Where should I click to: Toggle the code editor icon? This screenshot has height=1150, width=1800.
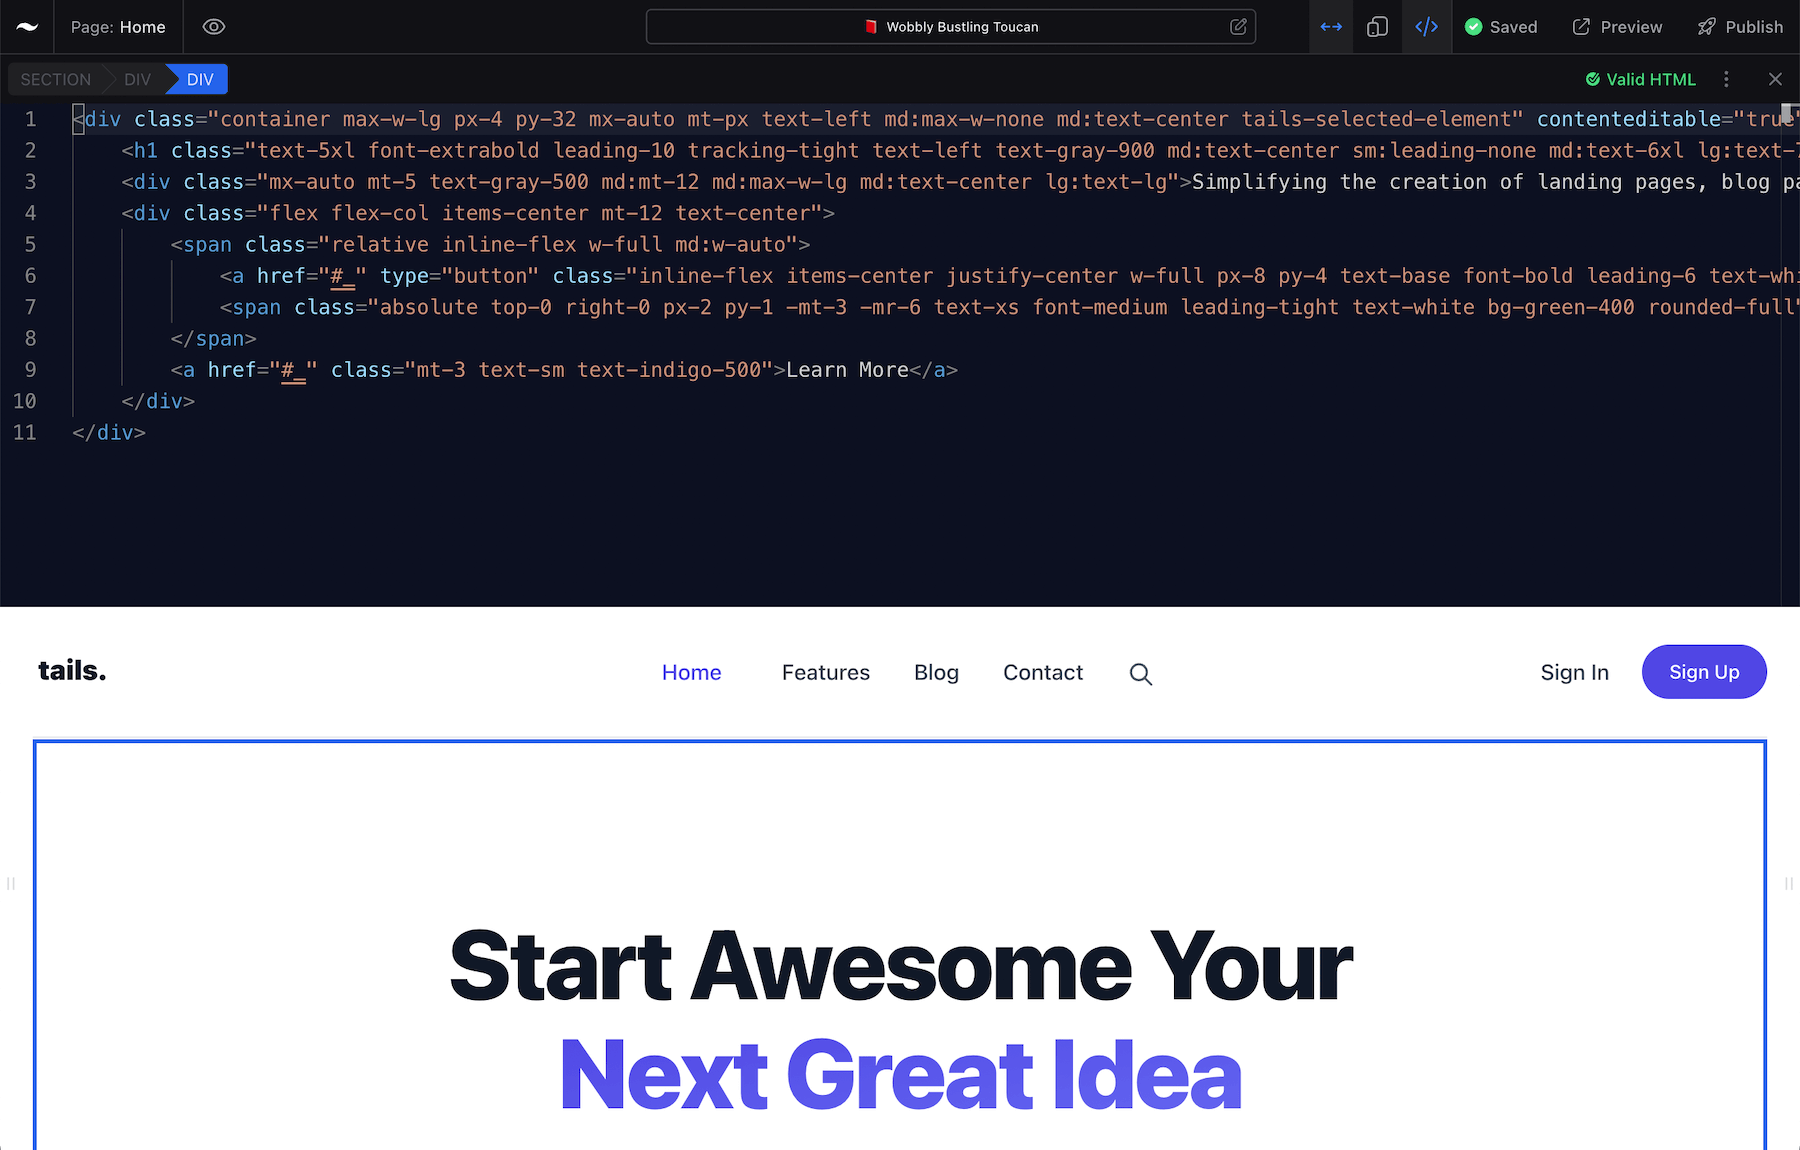1427,27
